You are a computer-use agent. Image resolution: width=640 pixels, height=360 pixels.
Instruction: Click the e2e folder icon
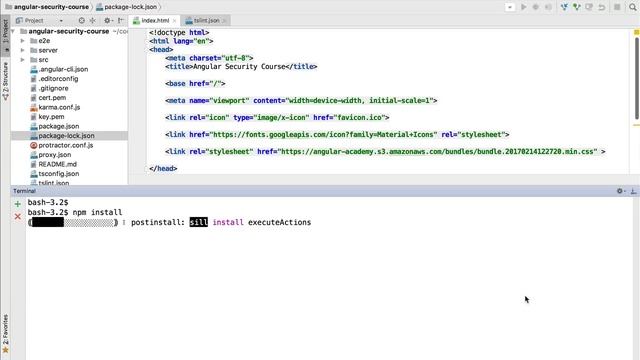33,41
